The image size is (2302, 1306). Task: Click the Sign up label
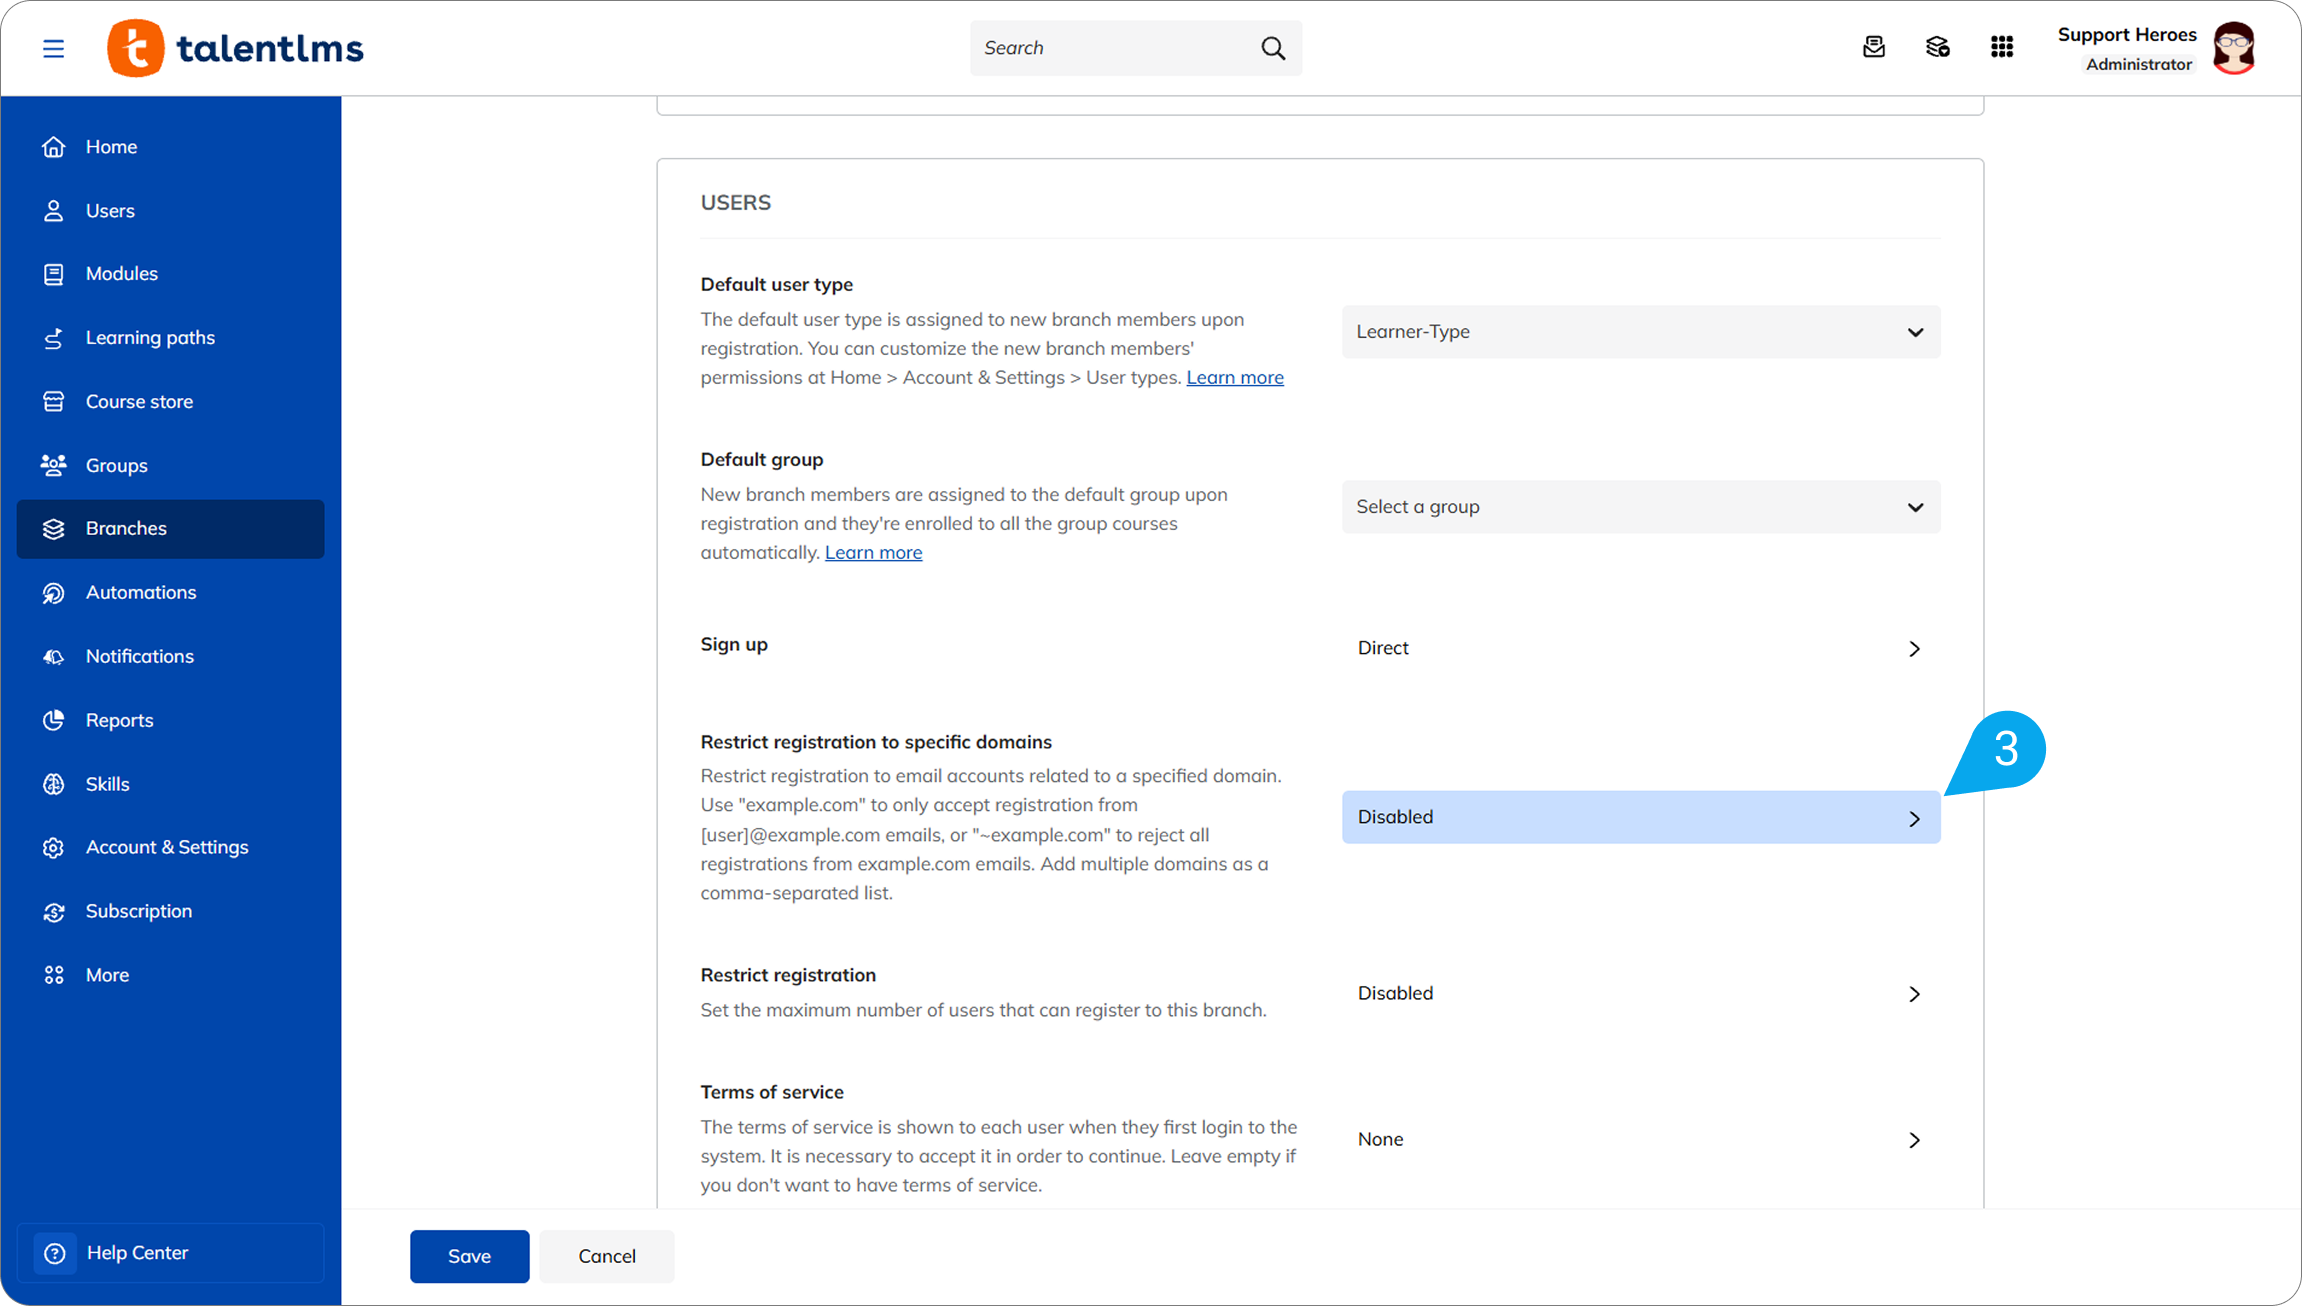coord(734,645)
